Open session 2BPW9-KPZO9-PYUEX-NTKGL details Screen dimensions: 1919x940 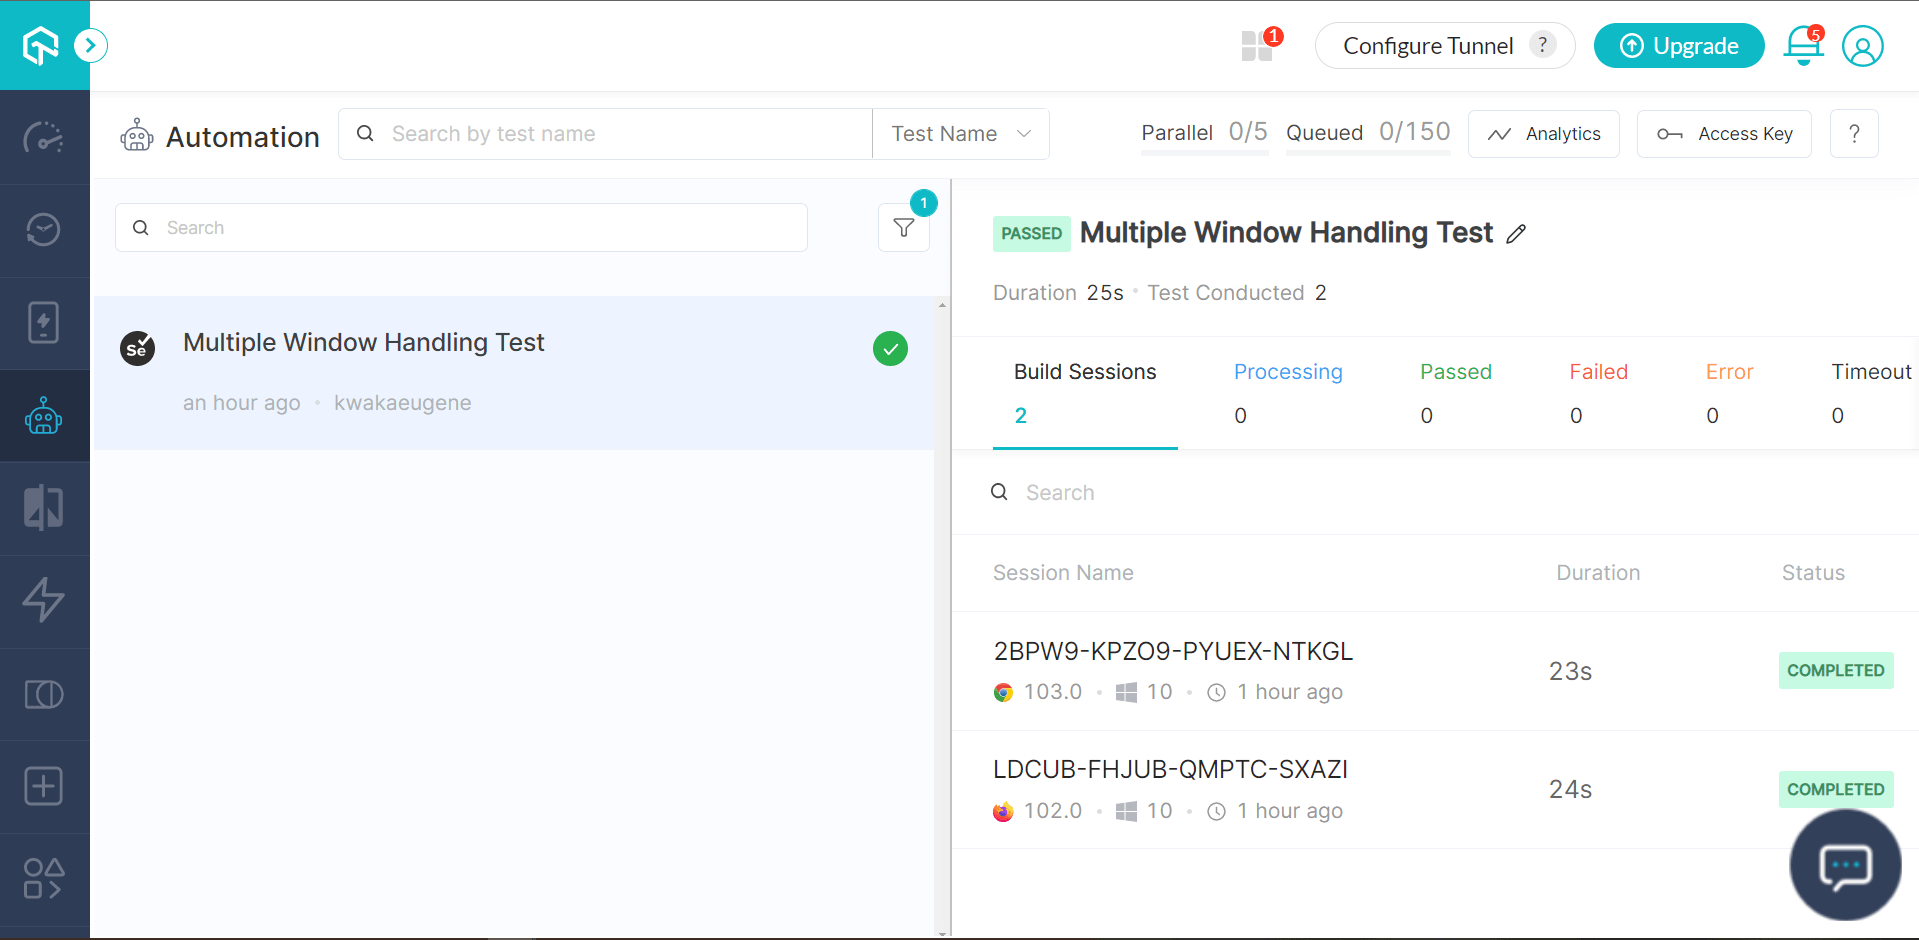[x=1173, y=650]
